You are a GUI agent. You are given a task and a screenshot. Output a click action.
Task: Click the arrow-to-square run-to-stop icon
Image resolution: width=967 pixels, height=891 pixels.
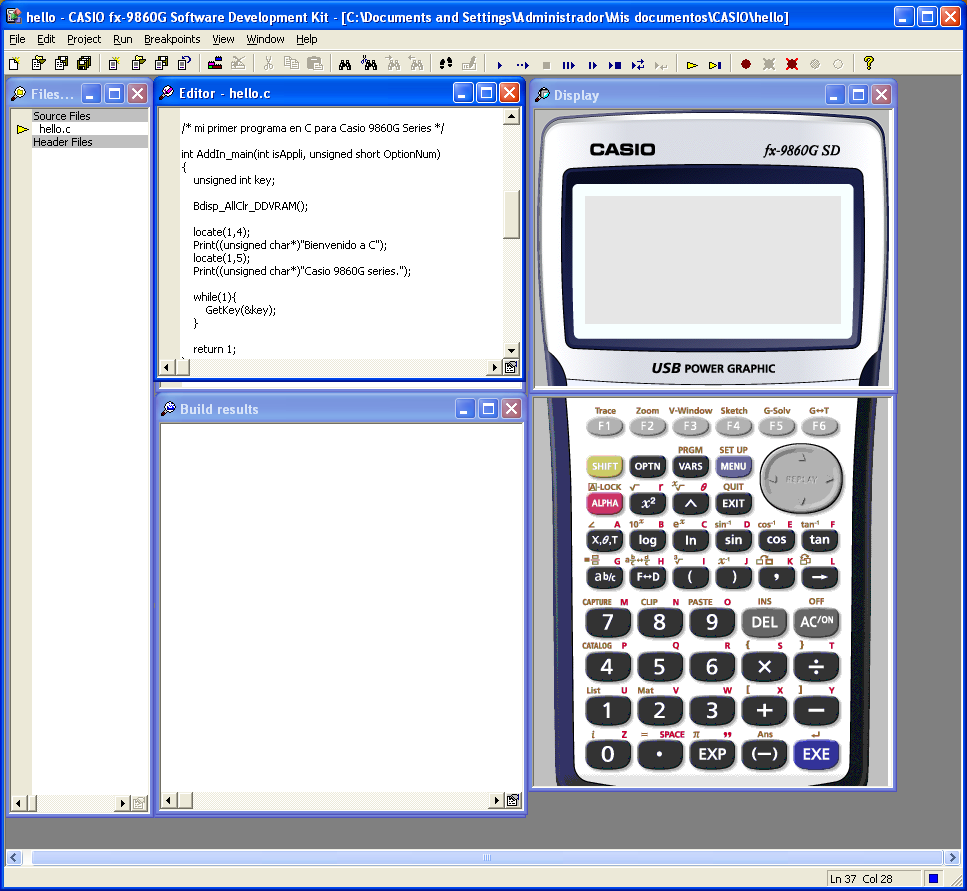pos(615,65)
